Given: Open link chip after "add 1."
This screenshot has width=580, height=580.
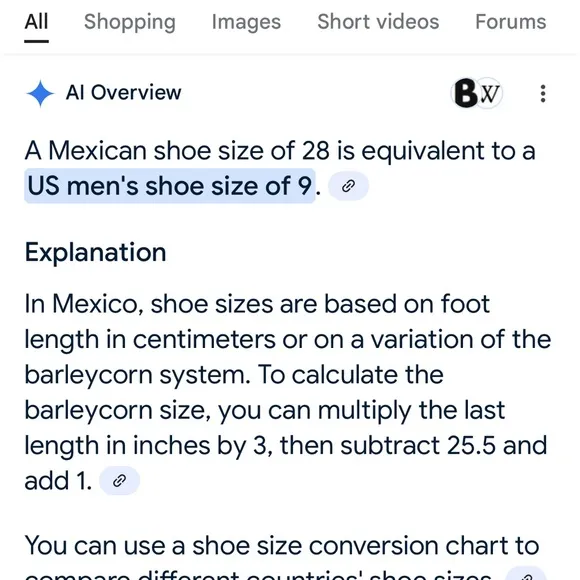Looking at the screenshot, I should 119,480.
